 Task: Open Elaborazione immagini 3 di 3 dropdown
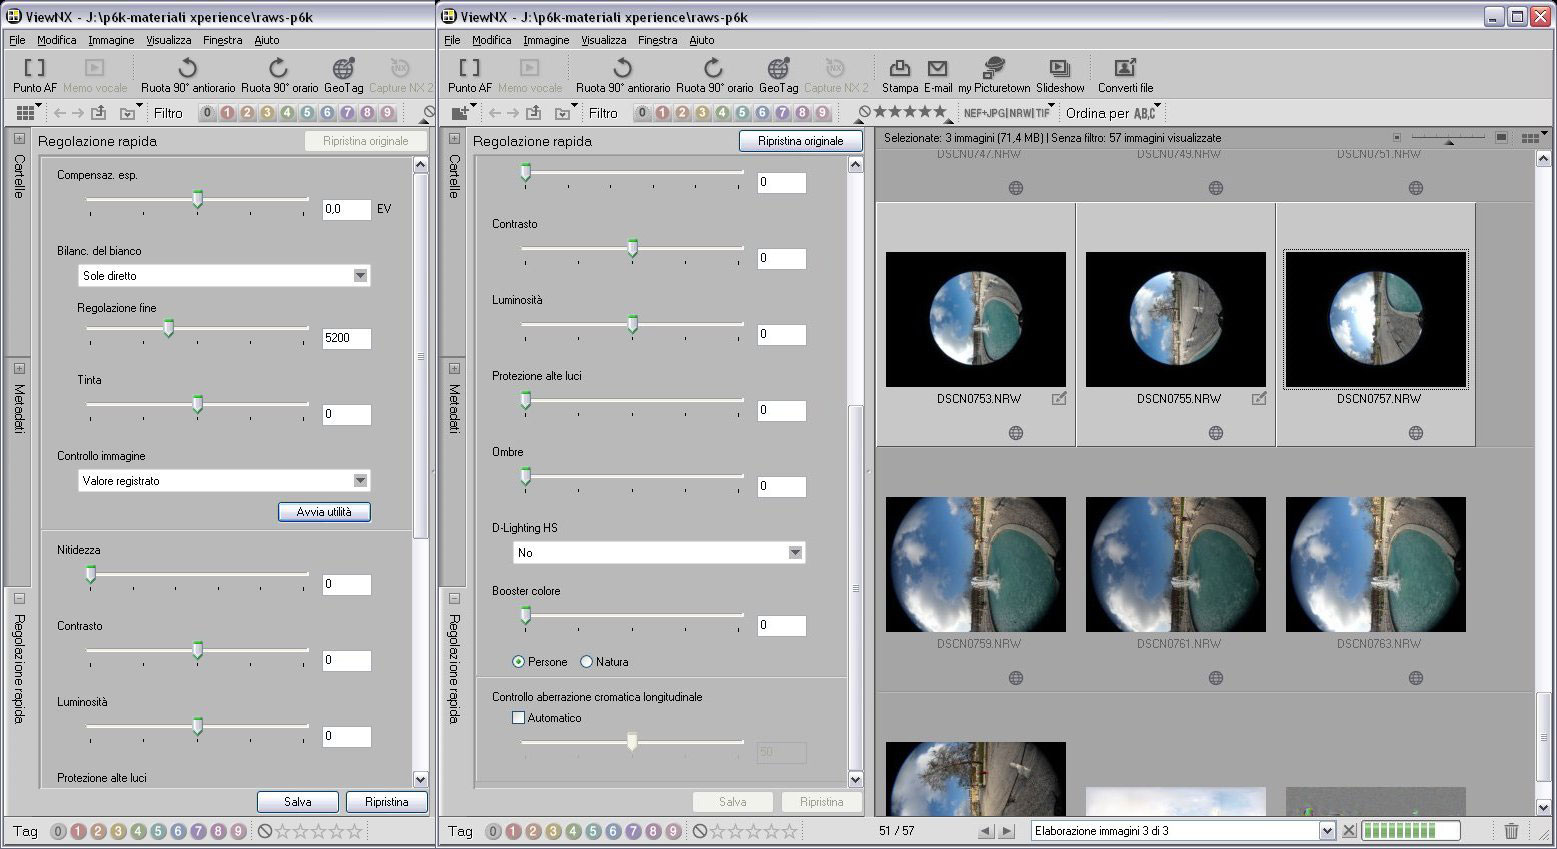click(1183, 831)
